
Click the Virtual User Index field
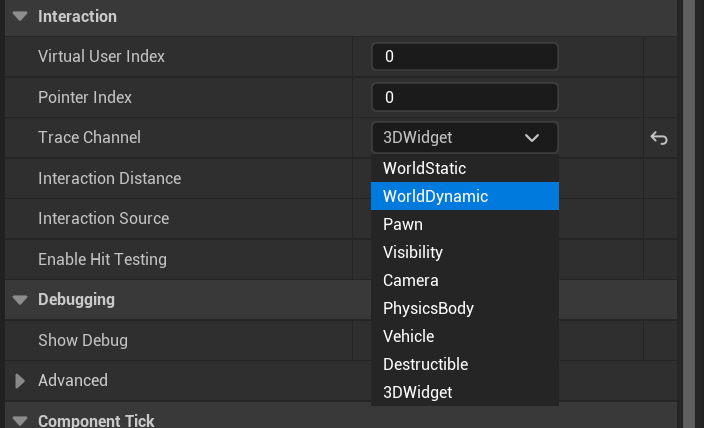click(x=464, y=57)
